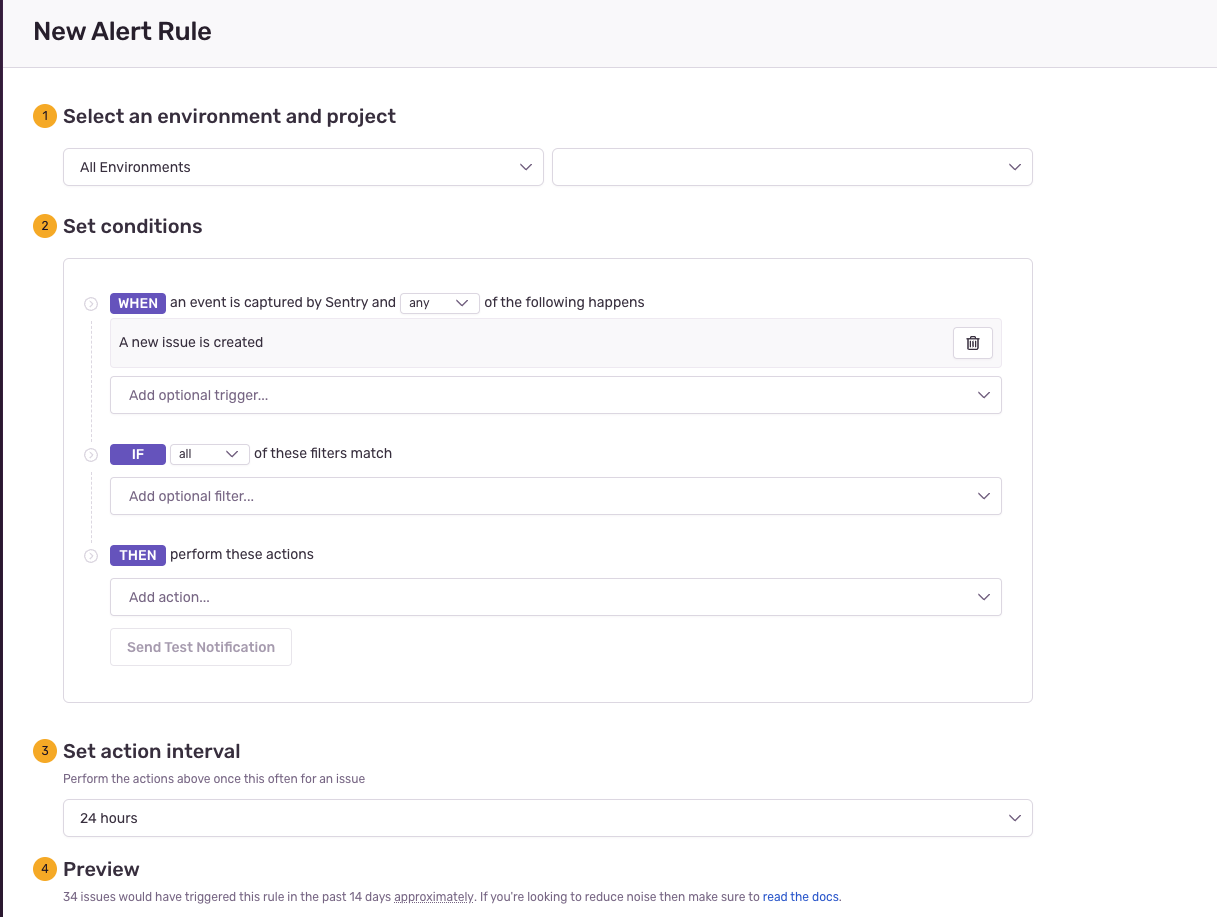
Task: Click the step 4 Preview badge
Action: coord(44,869)
